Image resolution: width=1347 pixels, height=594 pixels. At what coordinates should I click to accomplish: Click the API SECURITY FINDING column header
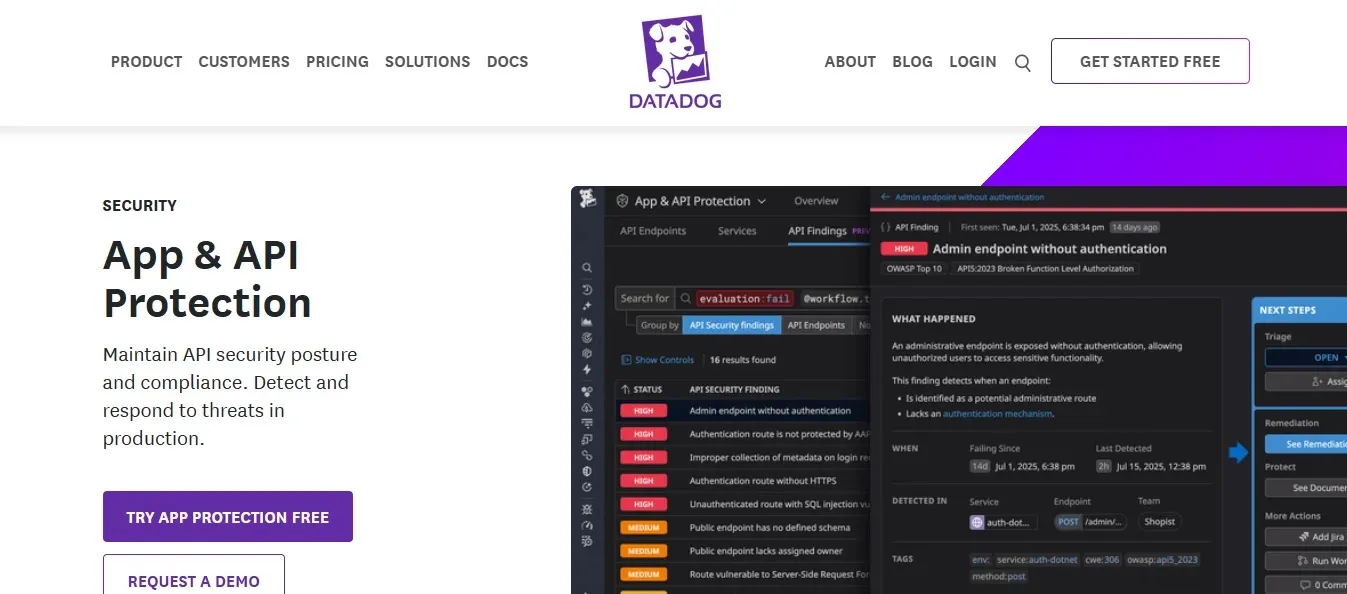click(734, 389)
